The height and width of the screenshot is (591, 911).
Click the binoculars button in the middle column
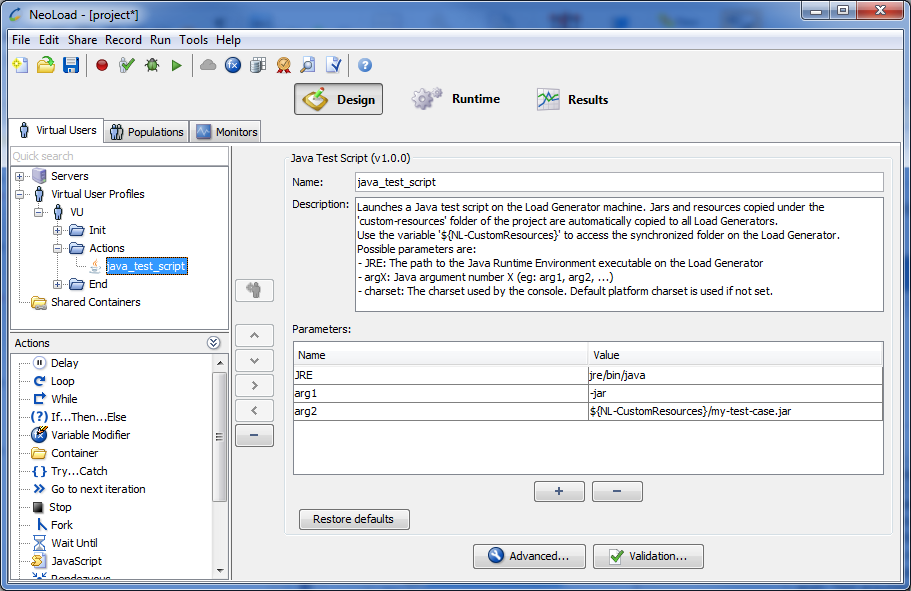pos(254,290)
